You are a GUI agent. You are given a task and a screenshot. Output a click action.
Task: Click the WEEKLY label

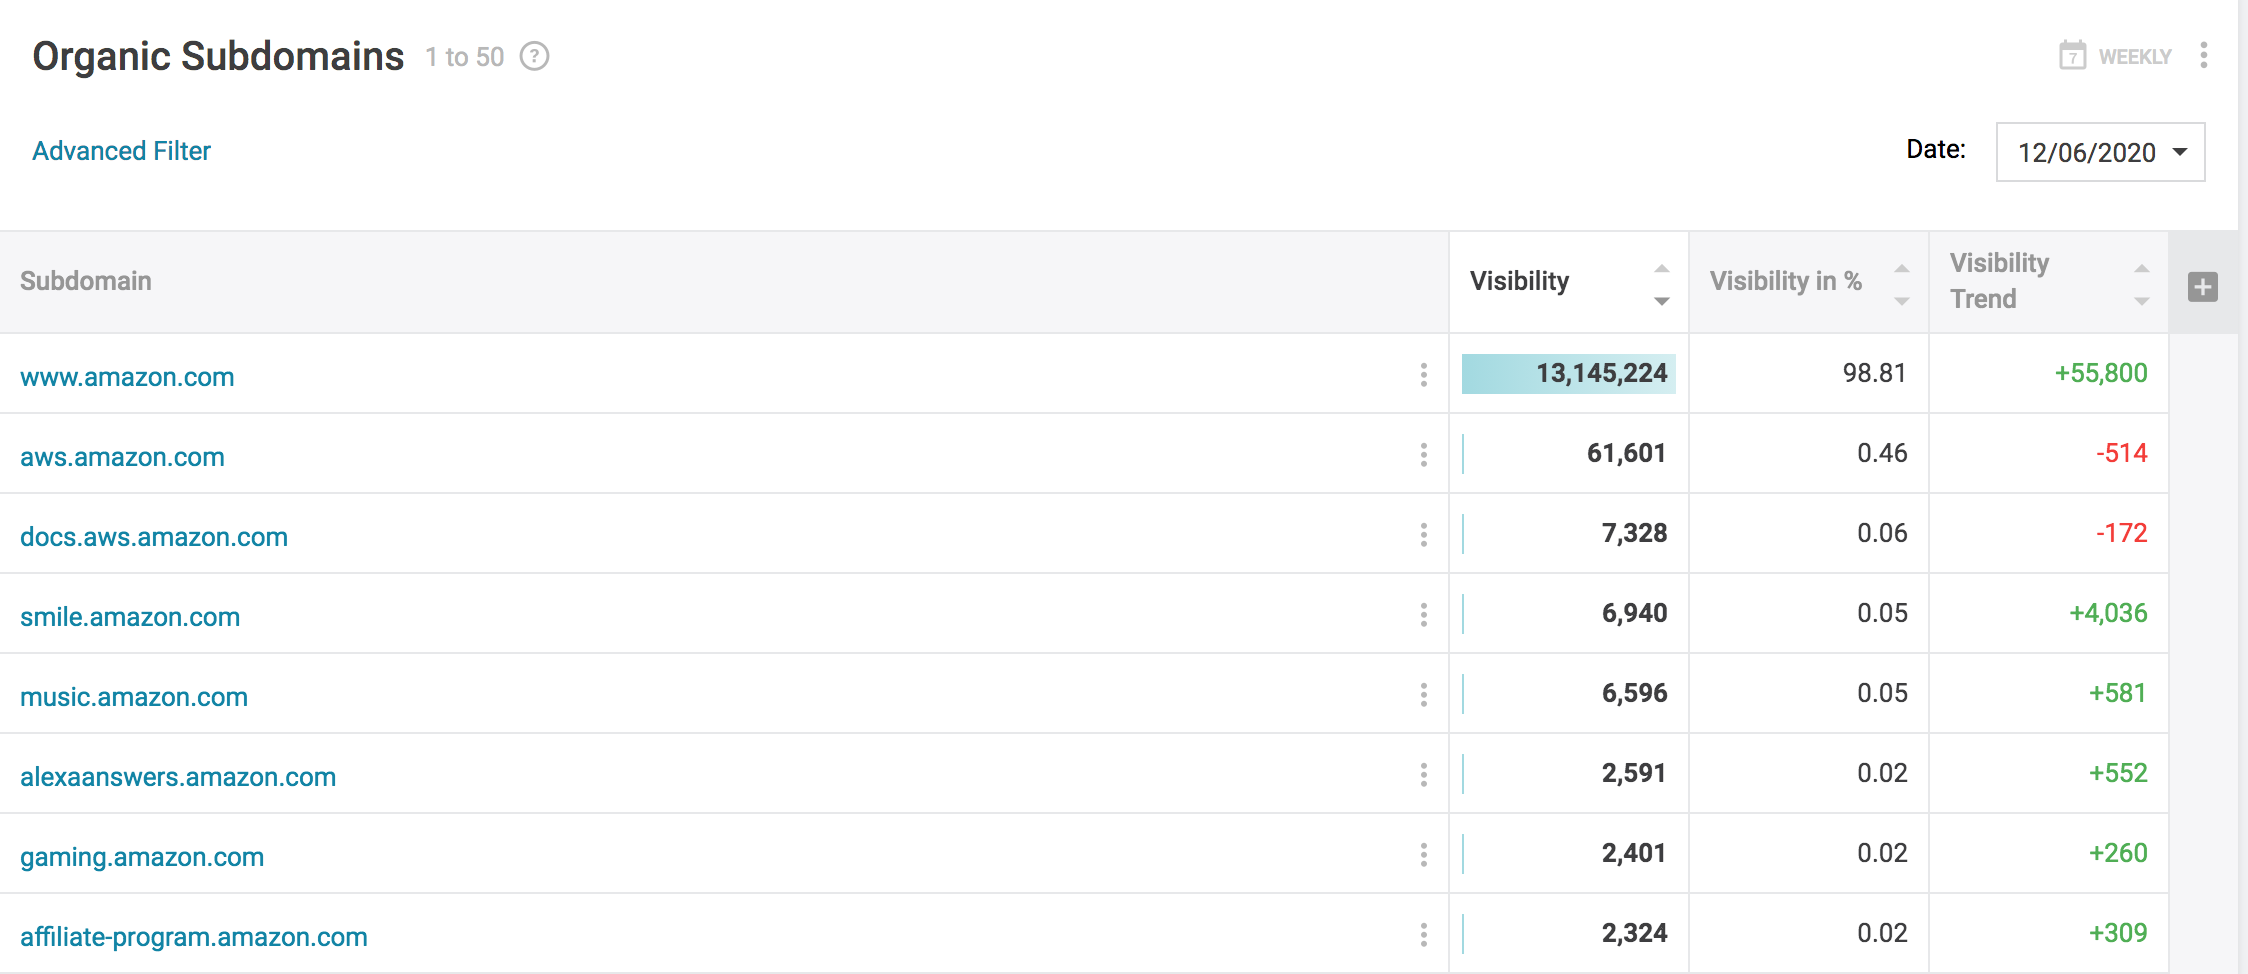(2134, 57)
